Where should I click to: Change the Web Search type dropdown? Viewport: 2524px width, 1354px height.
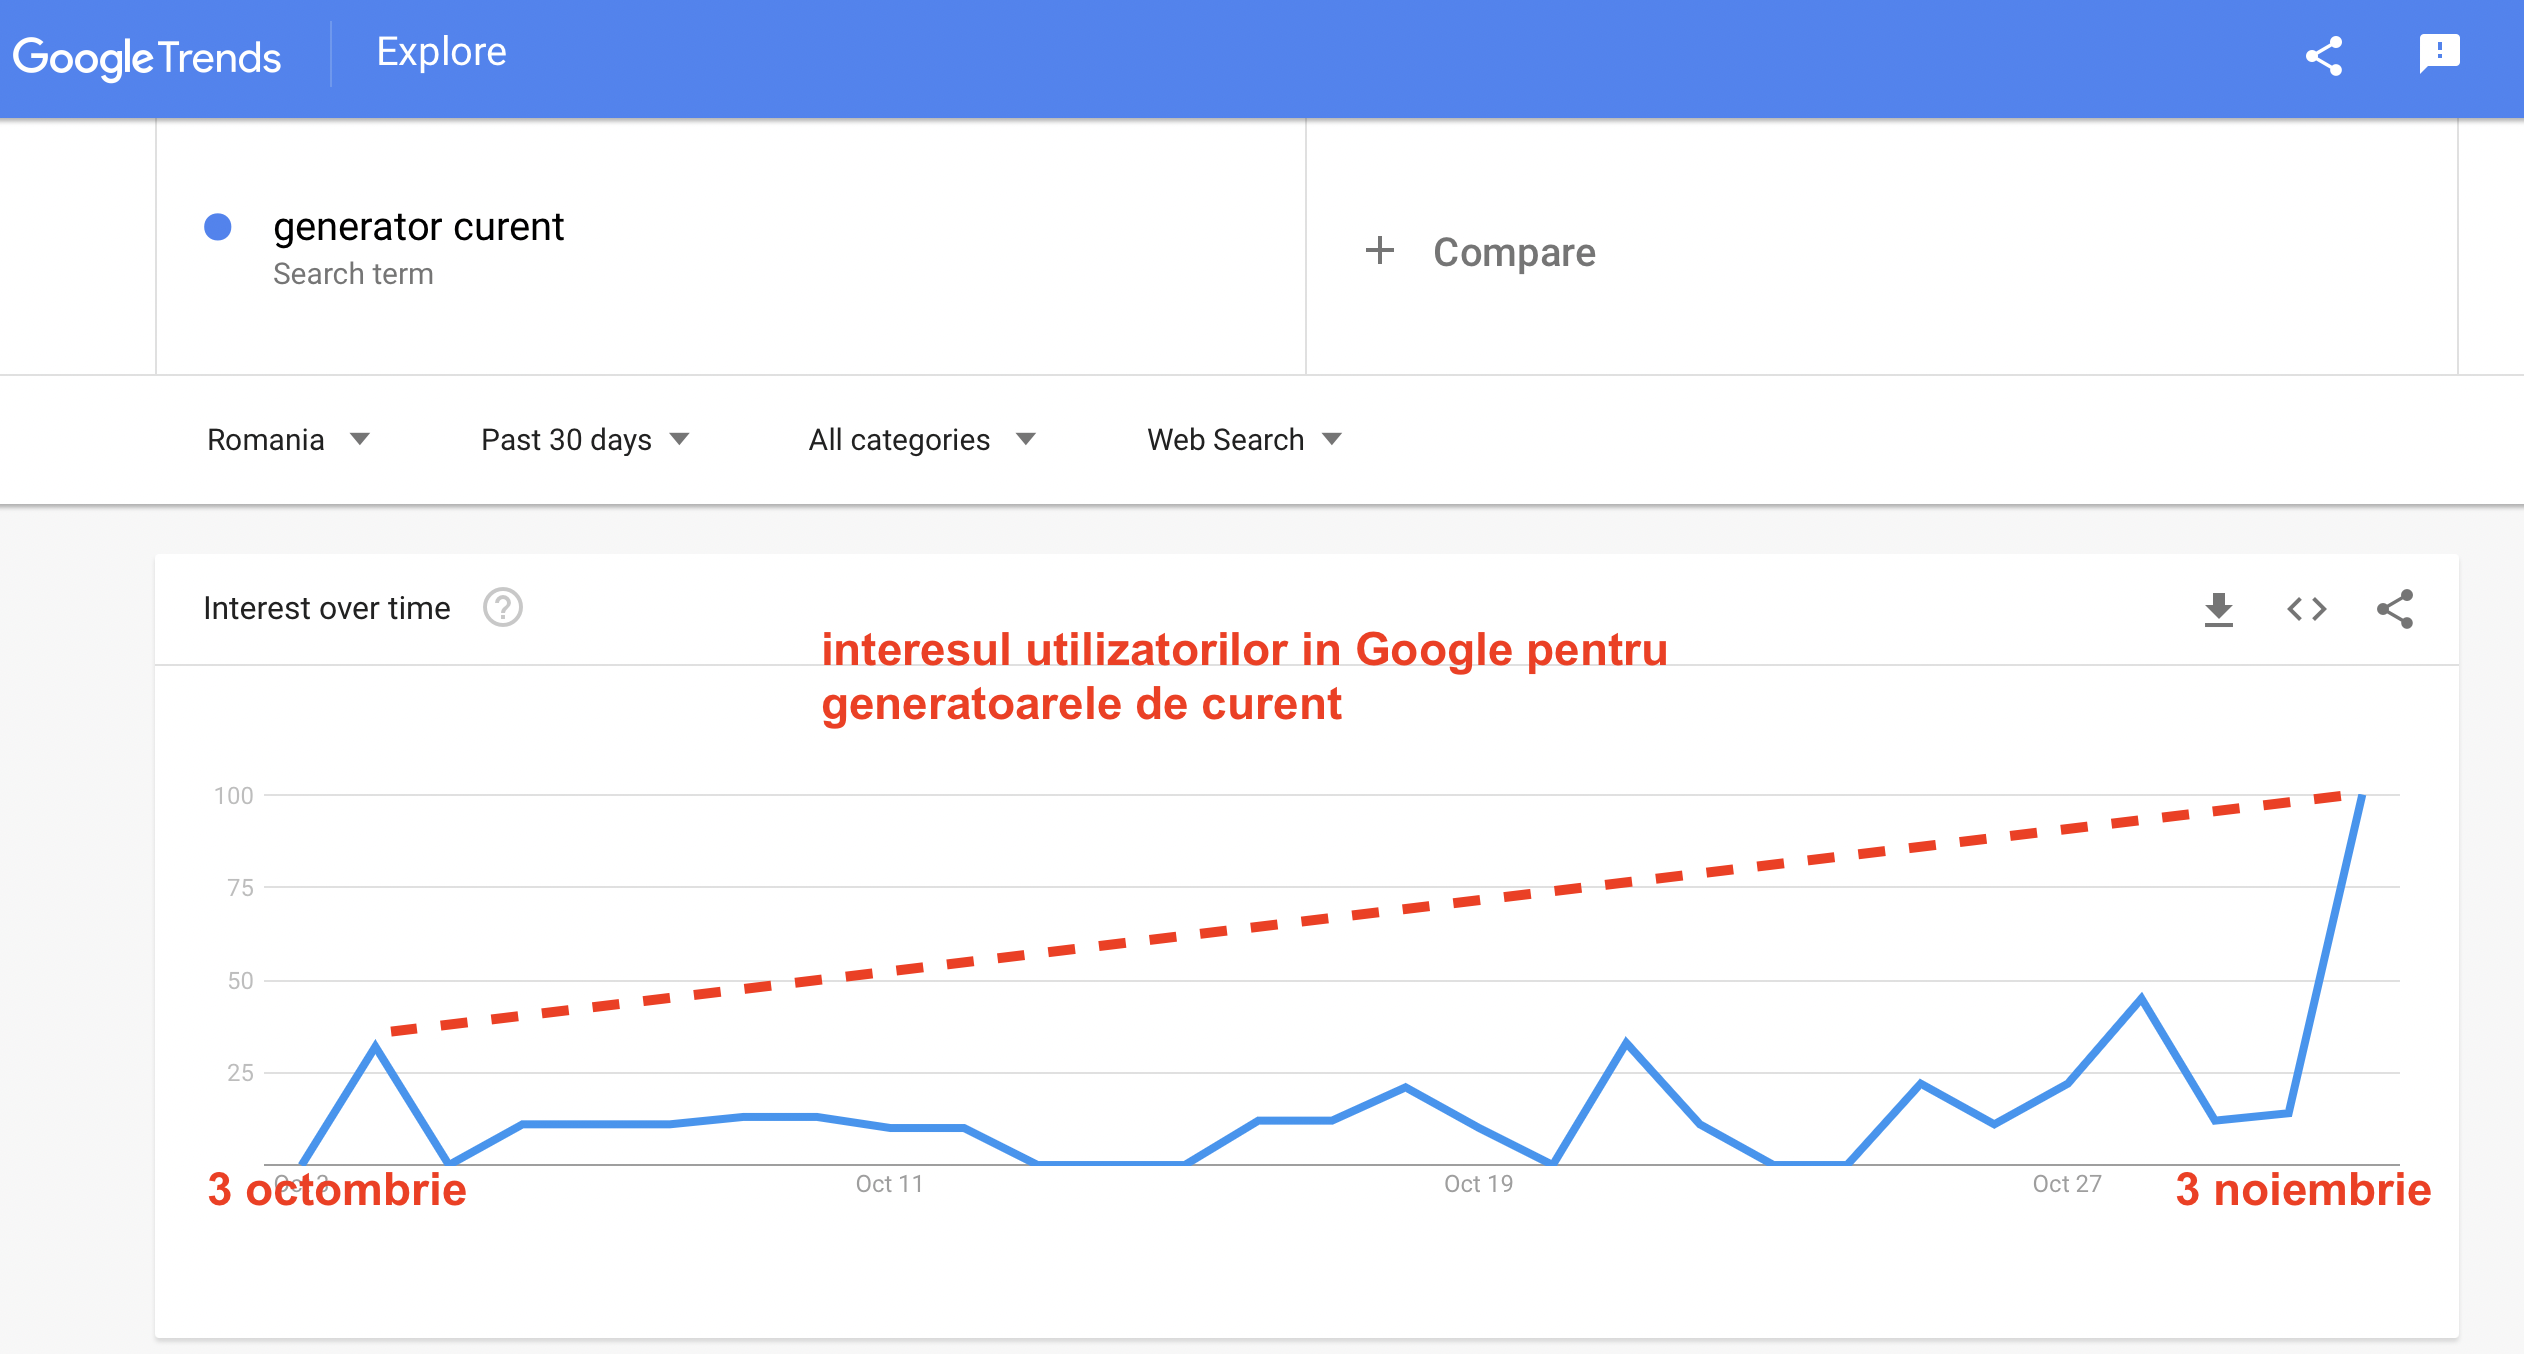1243,440
